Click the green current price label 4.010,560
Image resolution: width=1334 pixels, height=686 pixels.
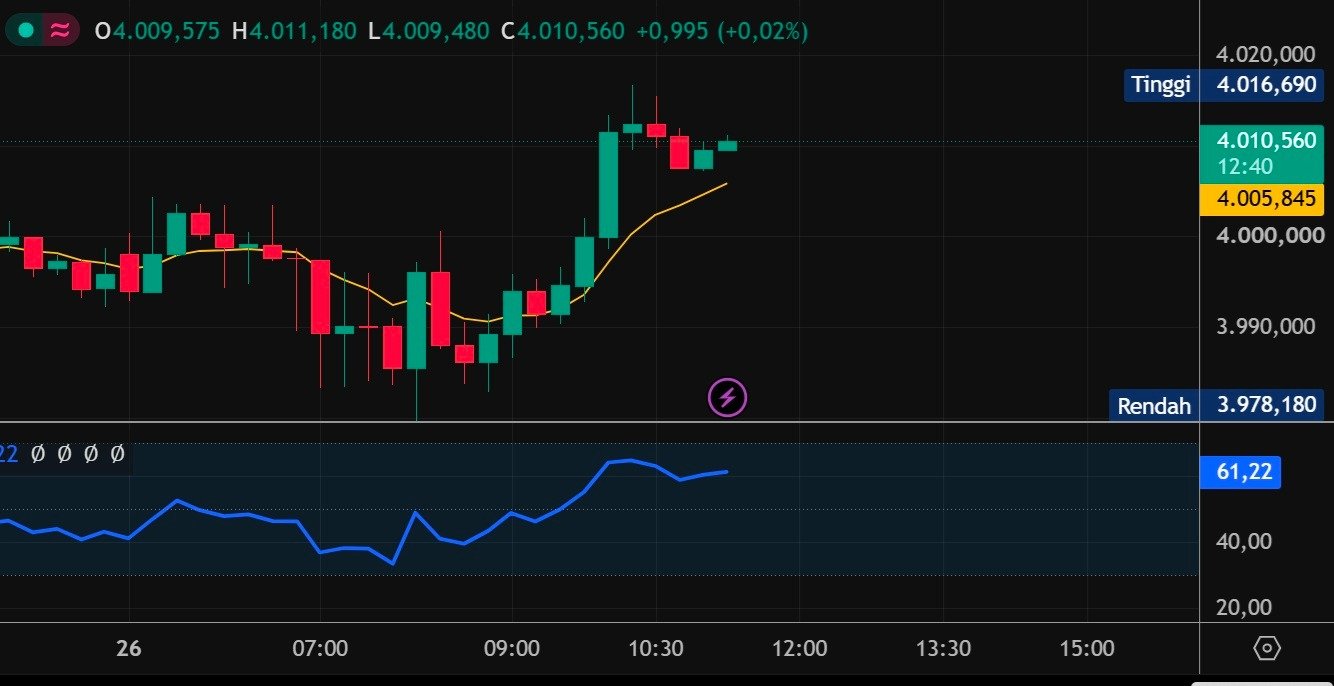(x=1266, y=141)
